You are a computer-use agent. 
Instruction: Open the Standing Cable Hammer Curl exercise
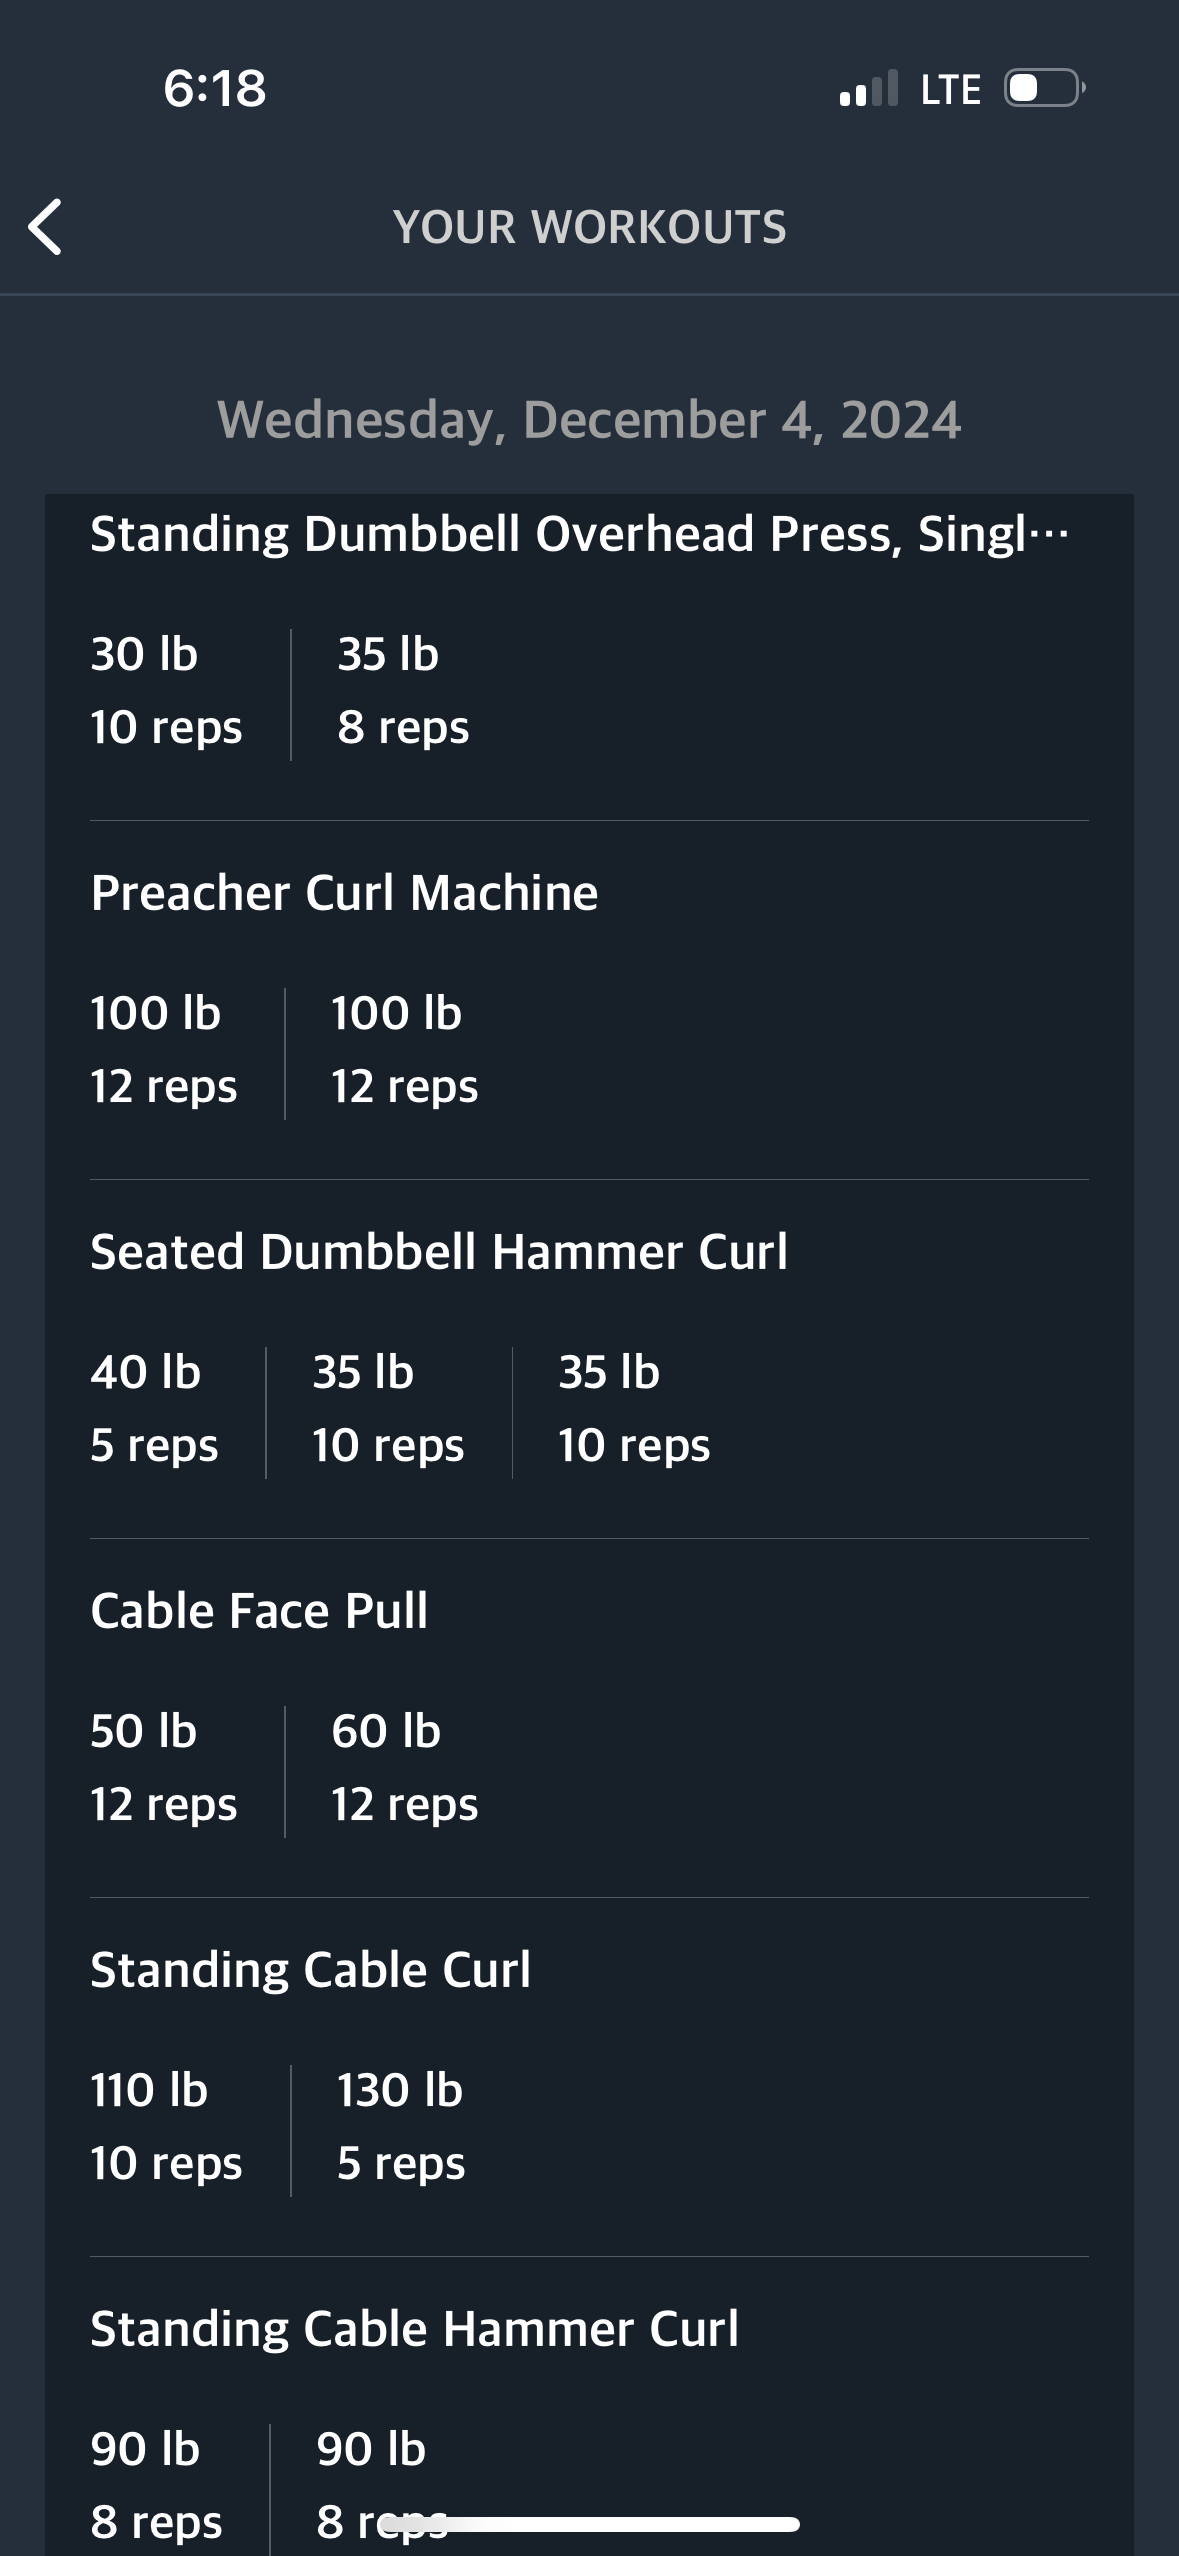coord(414,2328)
